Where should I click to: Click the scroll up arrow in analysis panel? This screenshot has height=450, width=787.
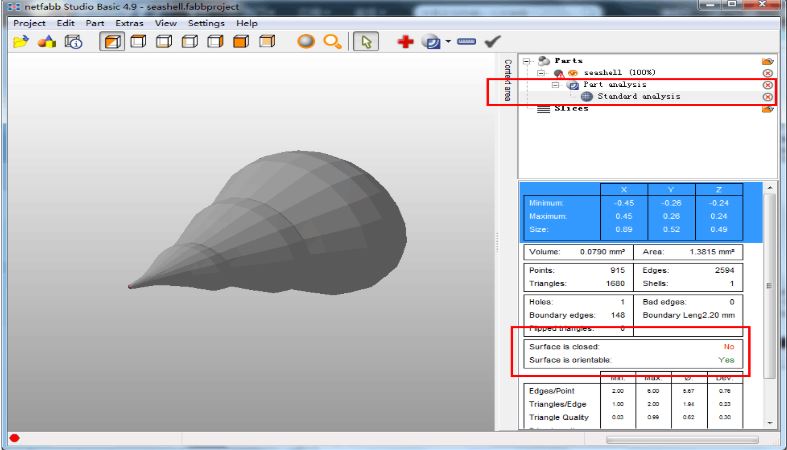tap(769, 188)
